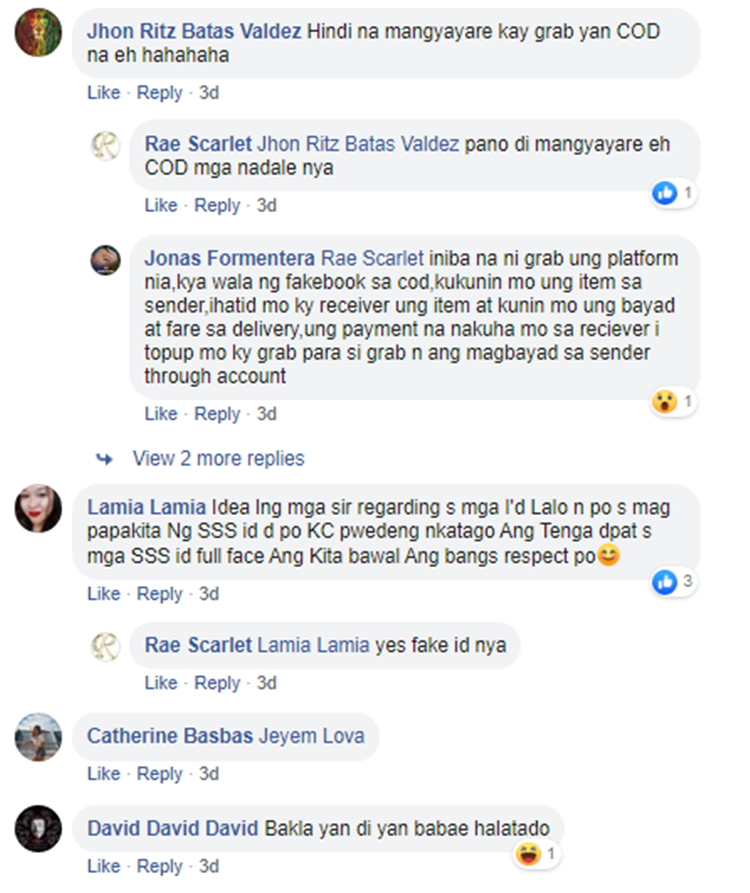
Task: Click the 3d timestamp under Lamia Lamia's comment
Action: click(x=209, y=593)
